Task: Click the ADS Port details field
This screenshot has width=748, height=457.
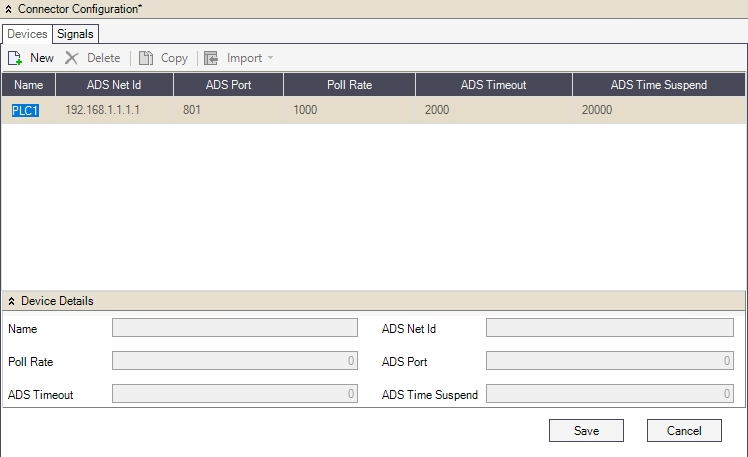Action: coord(609,361)
